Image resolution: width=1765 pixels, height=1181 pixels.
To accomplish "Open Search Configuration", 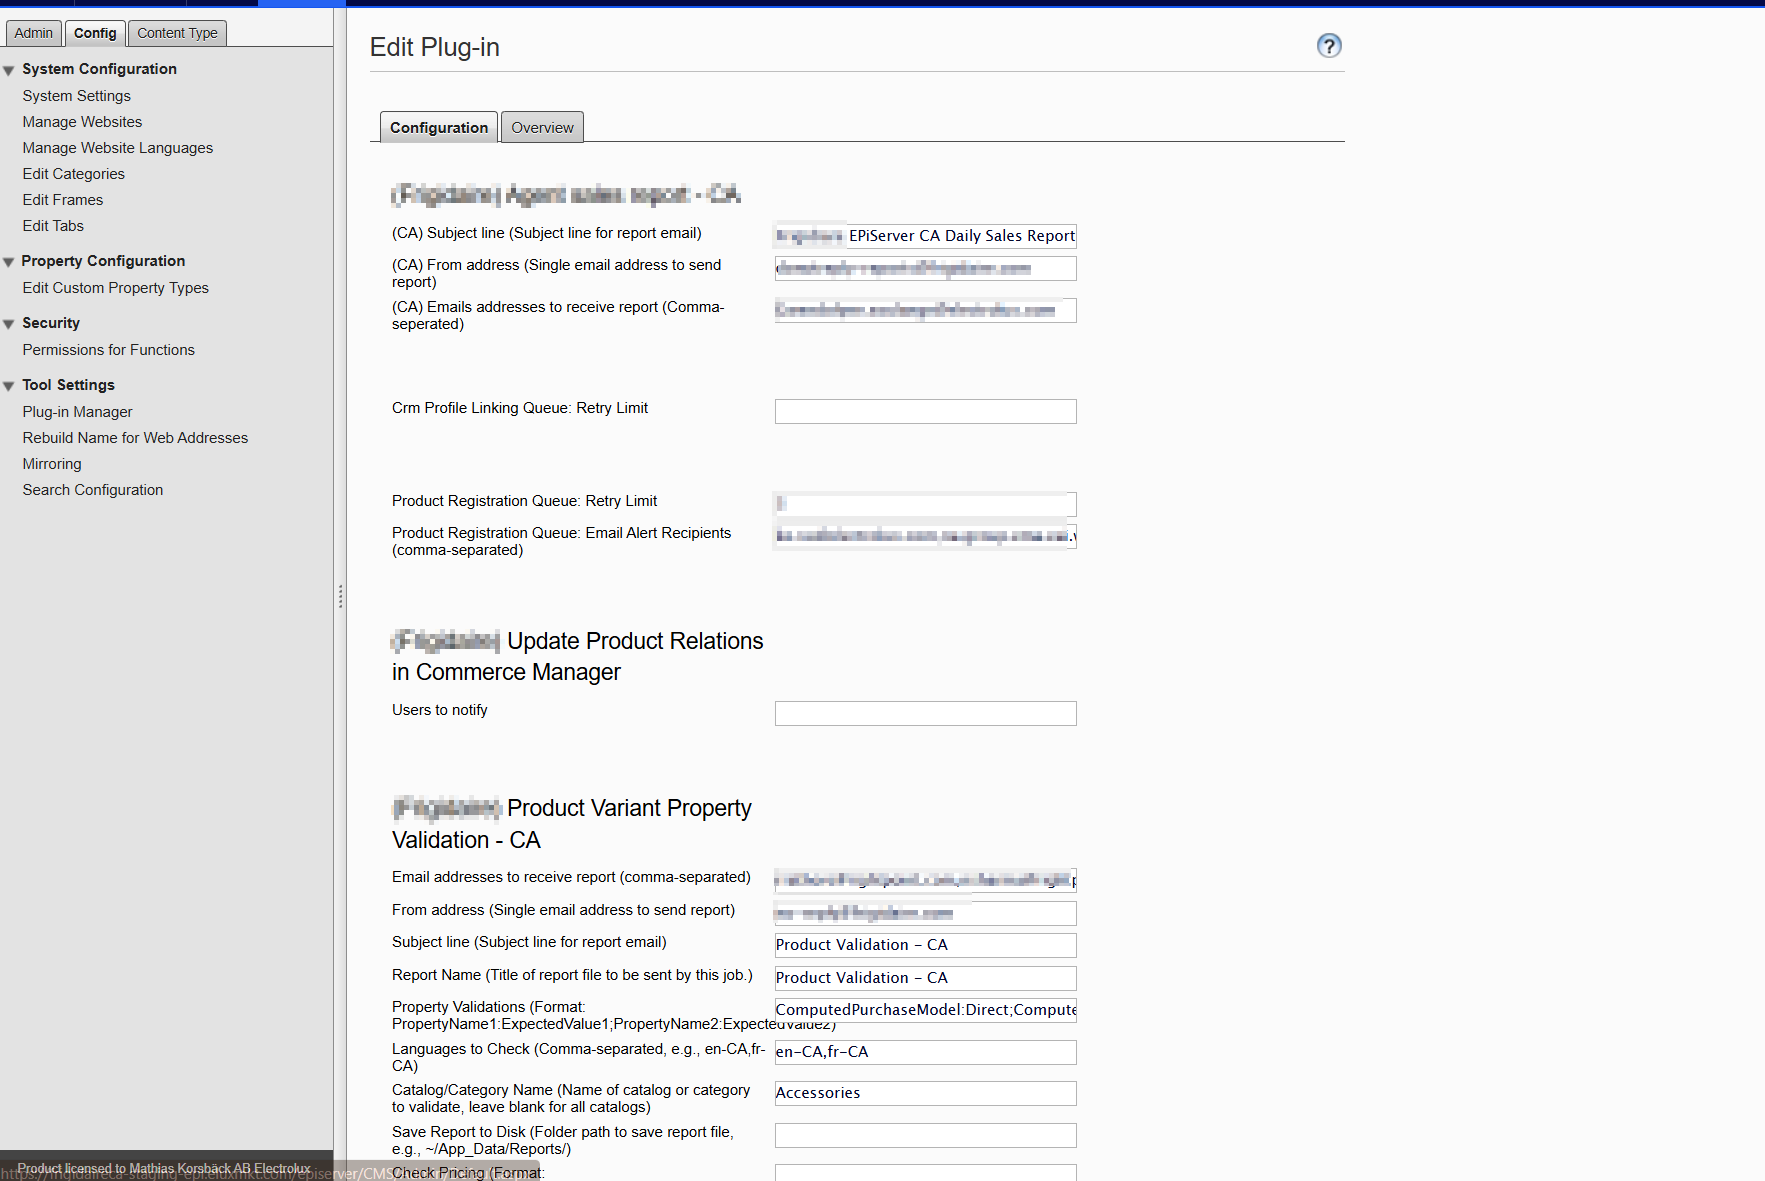I will coord(92,490).
